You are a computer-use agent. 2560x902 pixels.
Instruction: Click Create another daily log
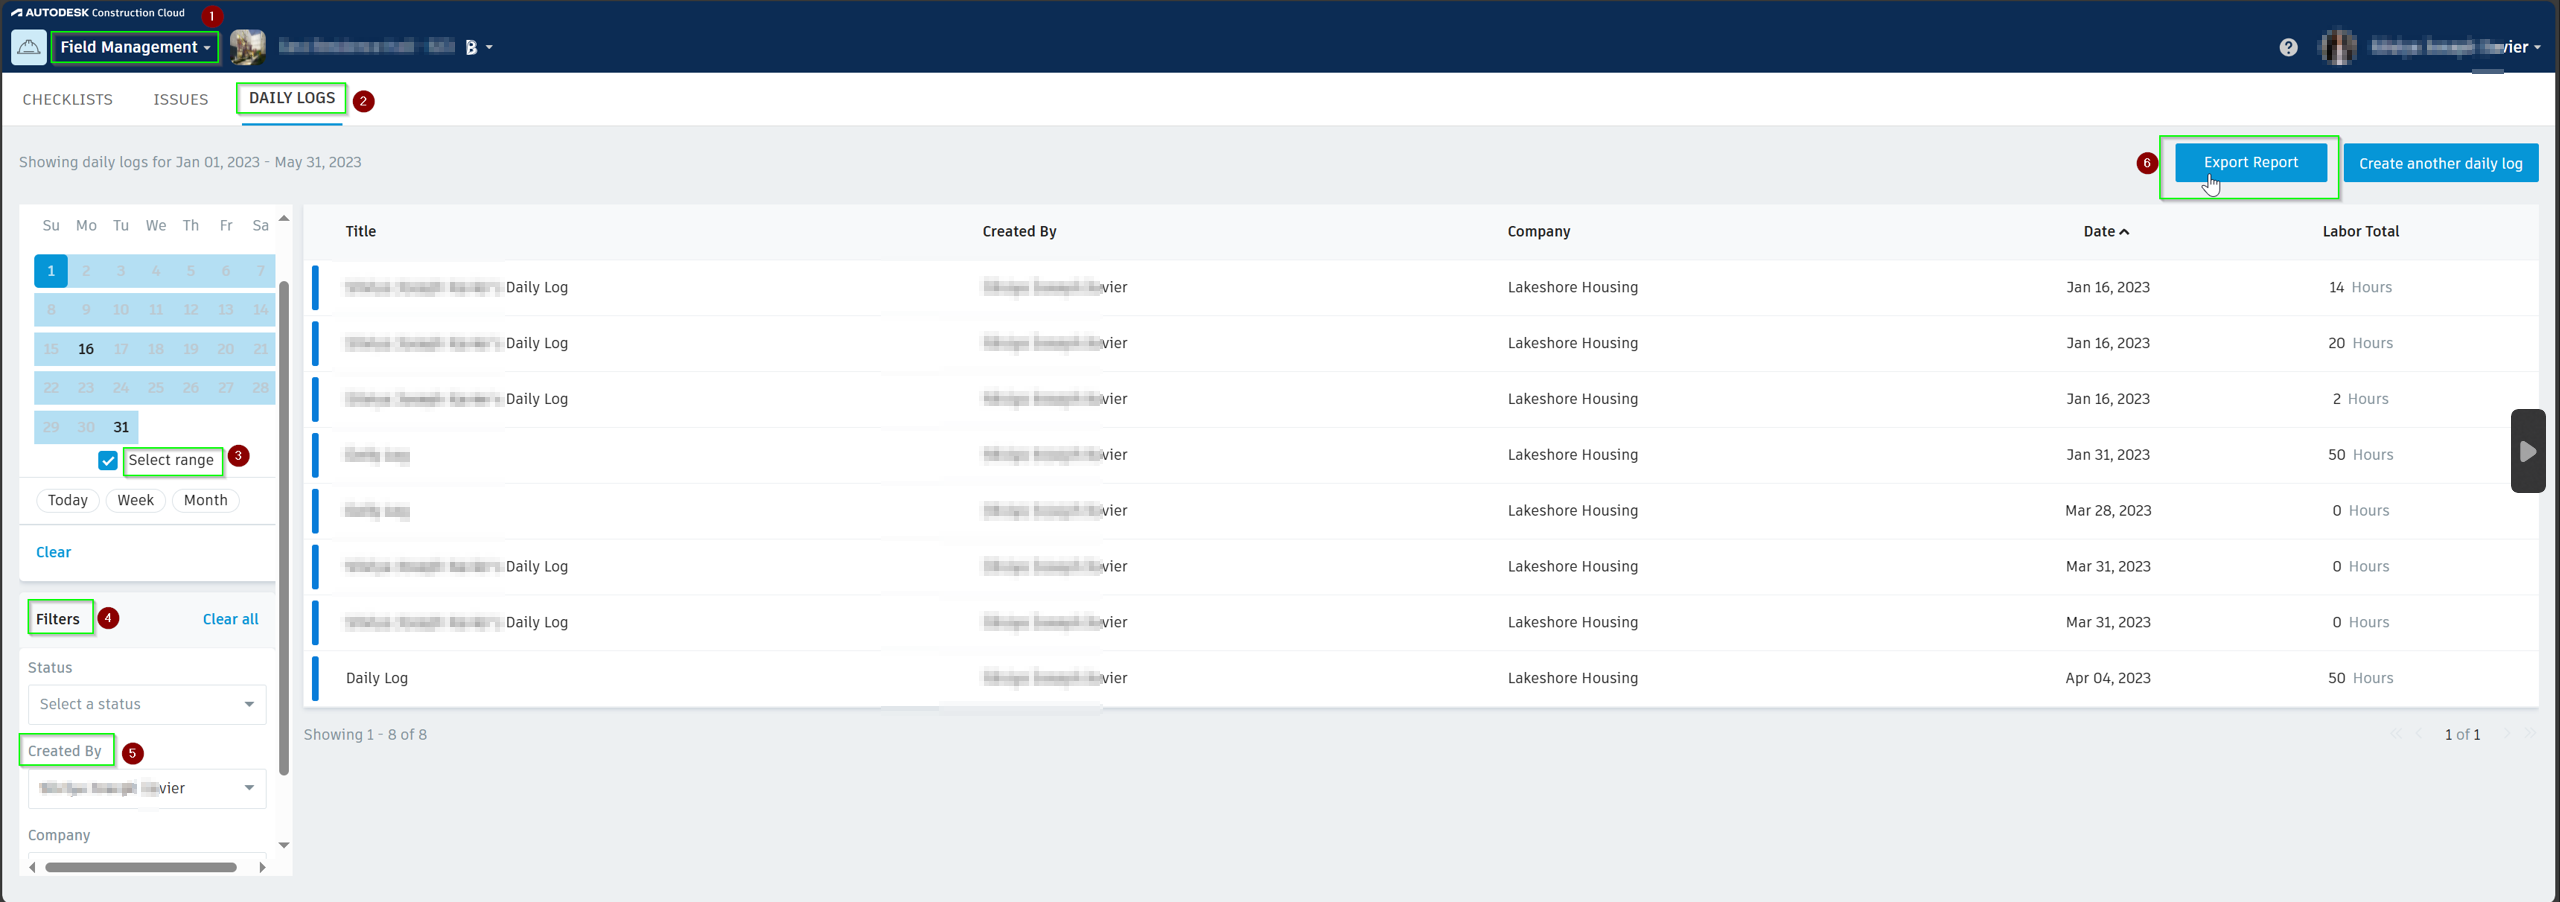tap(2441, 162)
